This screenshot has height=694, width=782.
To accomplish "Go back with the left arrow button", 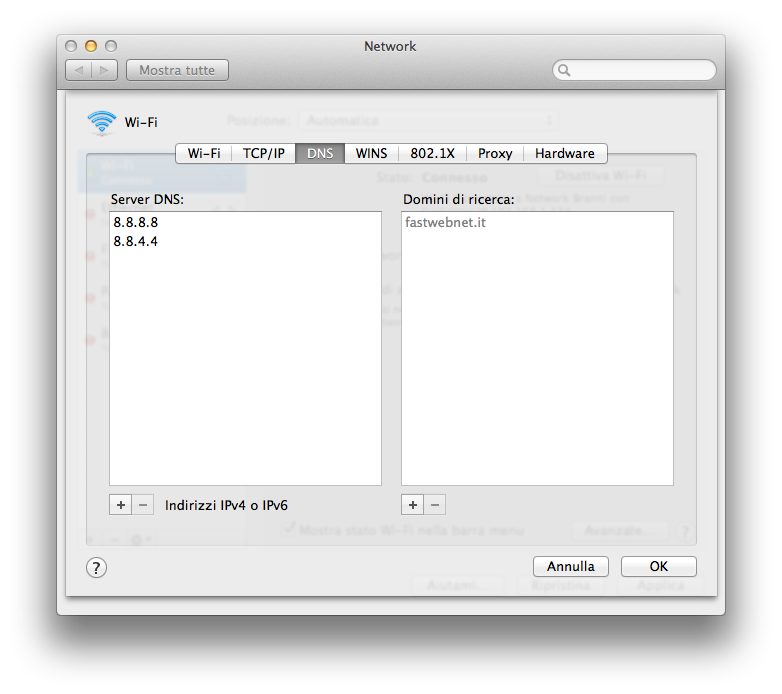I will 79,70.
